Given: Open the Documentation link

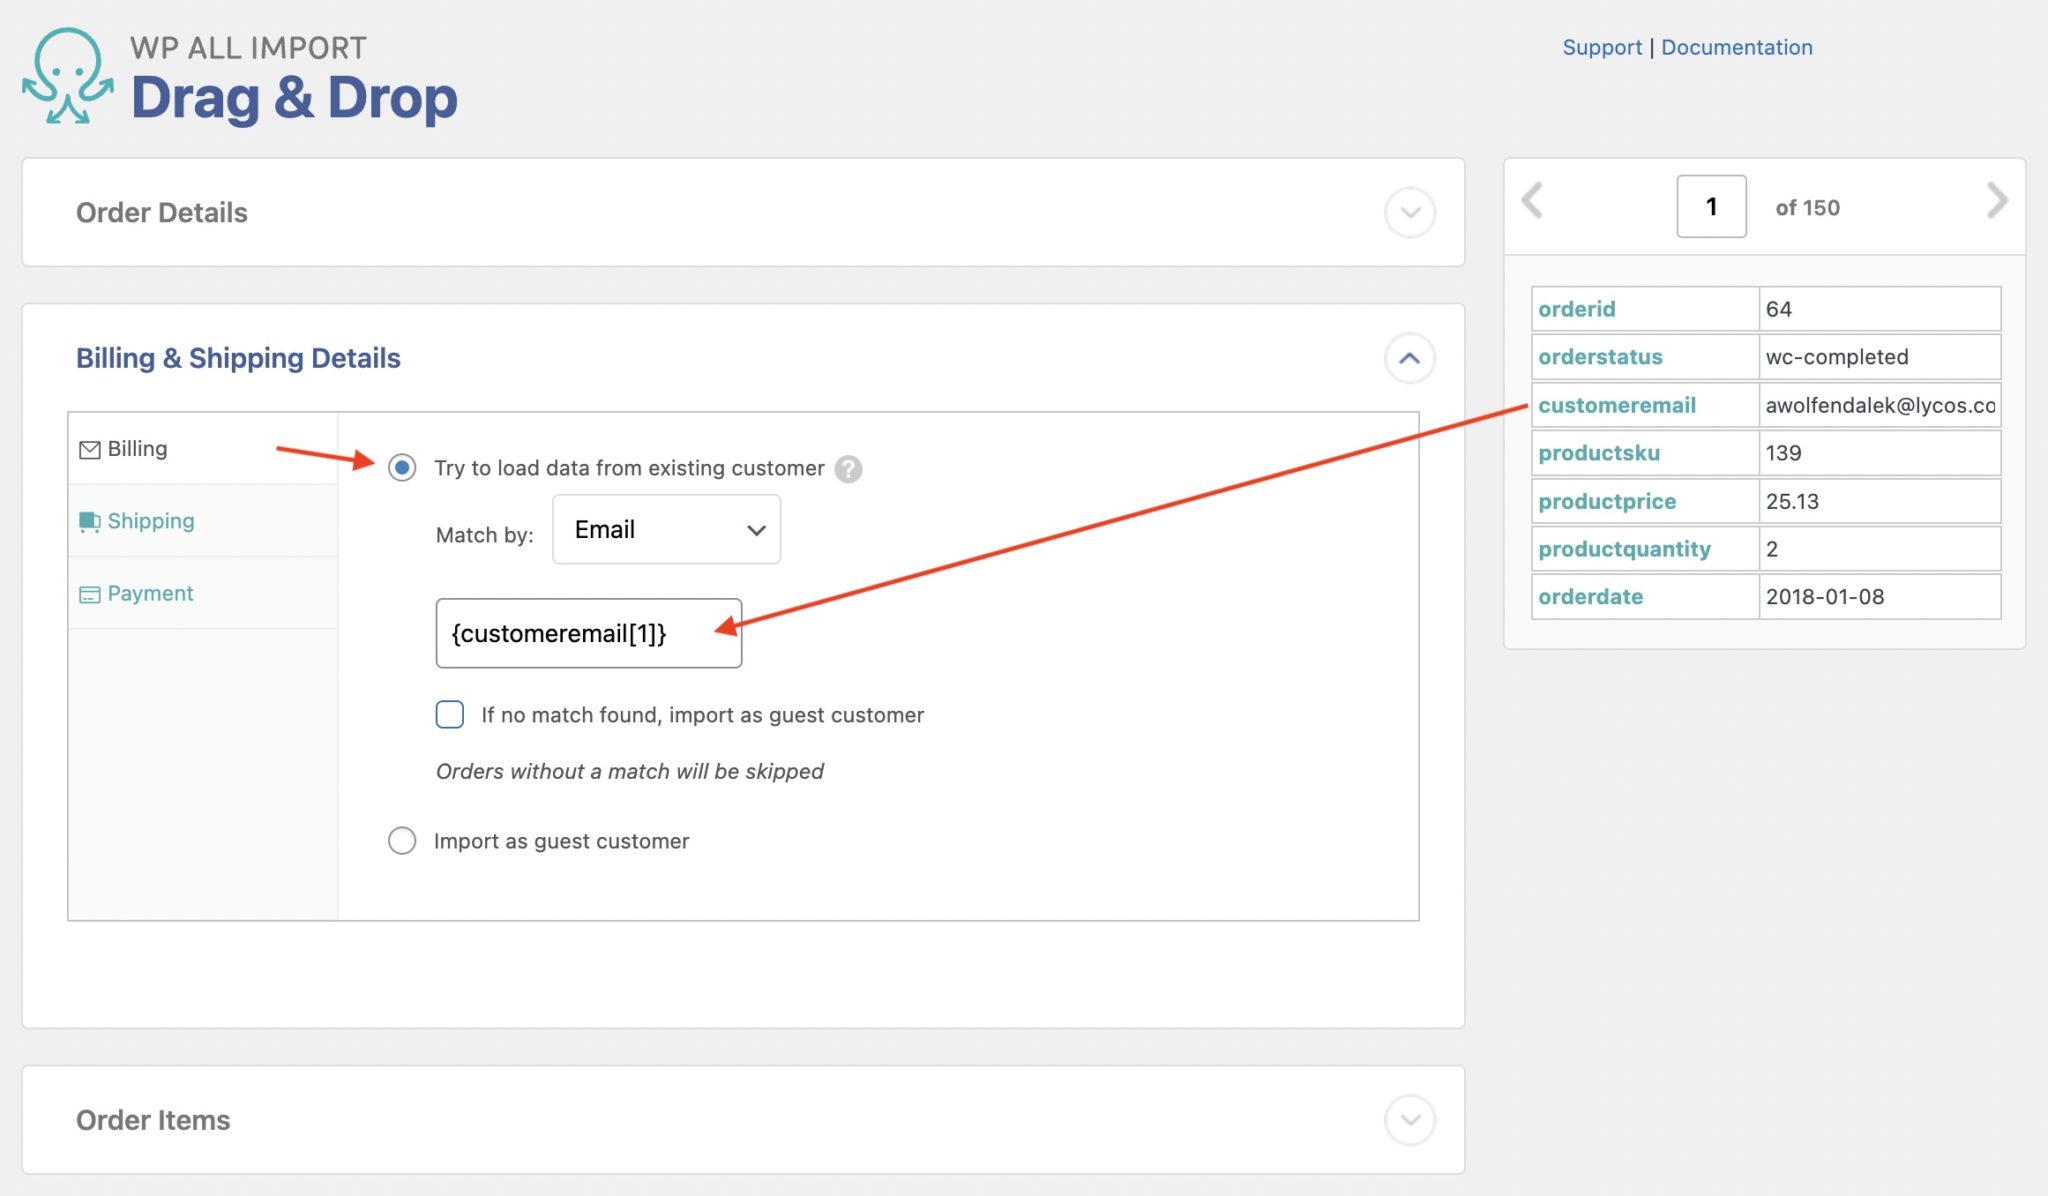Looking at the screenshot, I should 1736,46.
